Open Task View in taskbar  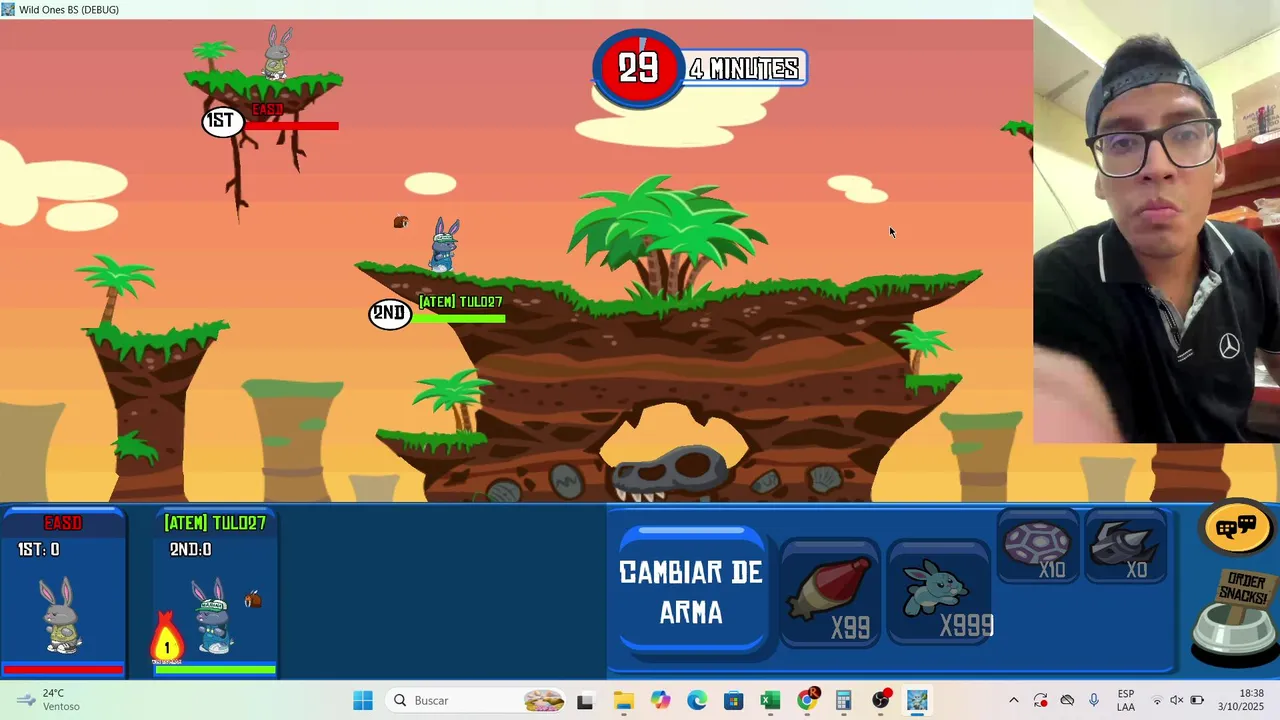click(x=585, y=700)
